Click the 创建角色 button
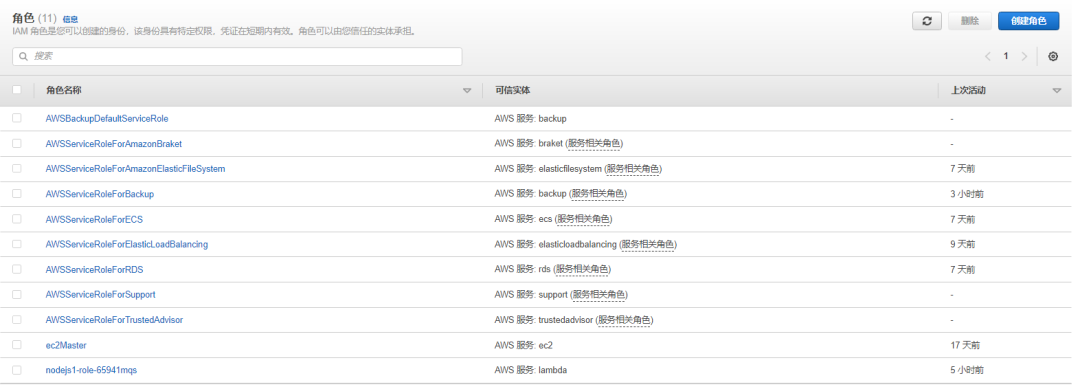The image size is (1080, 389). 1028,21
